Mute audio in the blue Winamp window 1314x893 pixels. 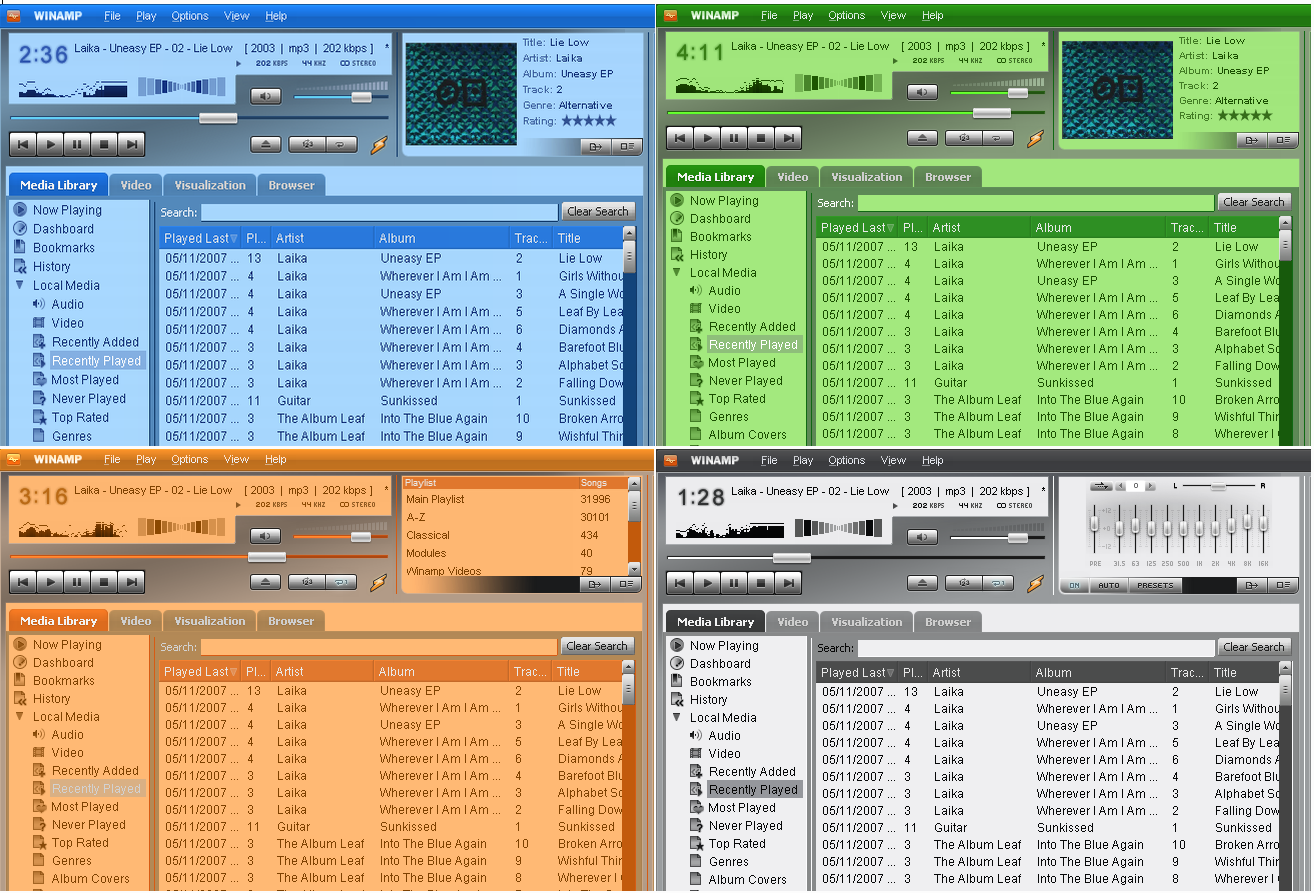[266, 96]
